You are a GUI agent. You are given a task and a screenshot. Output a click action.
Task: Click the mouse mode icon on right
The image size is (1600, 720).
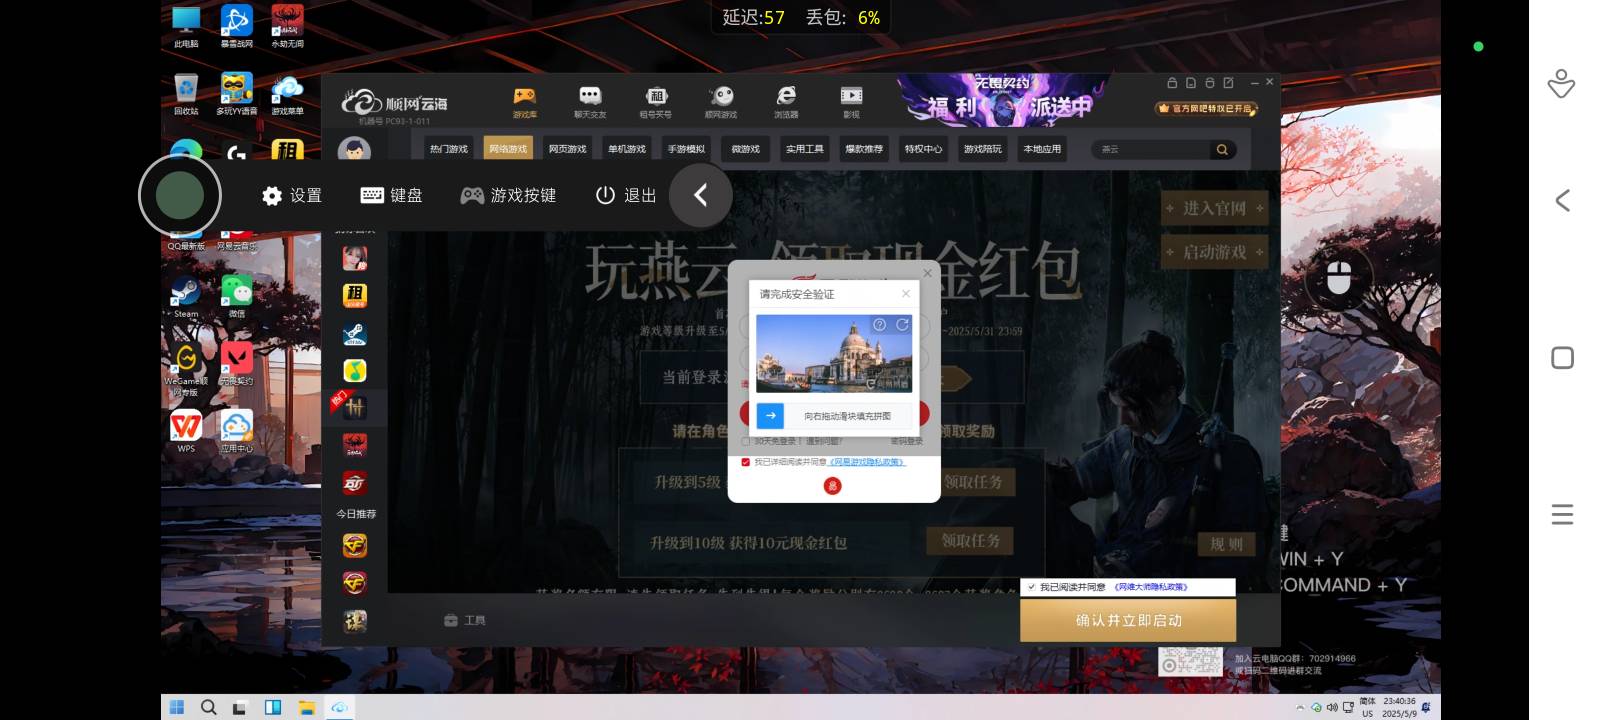(x=1338, y=277)
